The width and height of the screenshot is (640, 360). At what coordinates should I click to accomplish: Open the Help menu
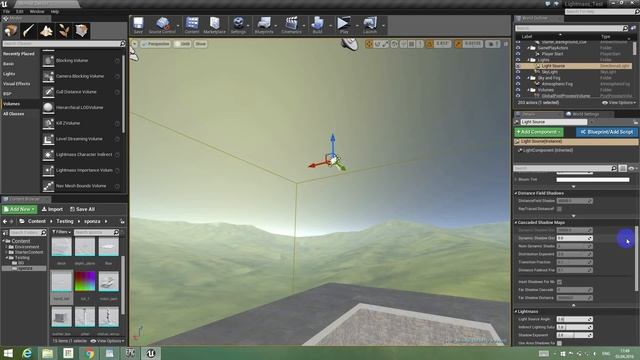click(x=55, y=11)
